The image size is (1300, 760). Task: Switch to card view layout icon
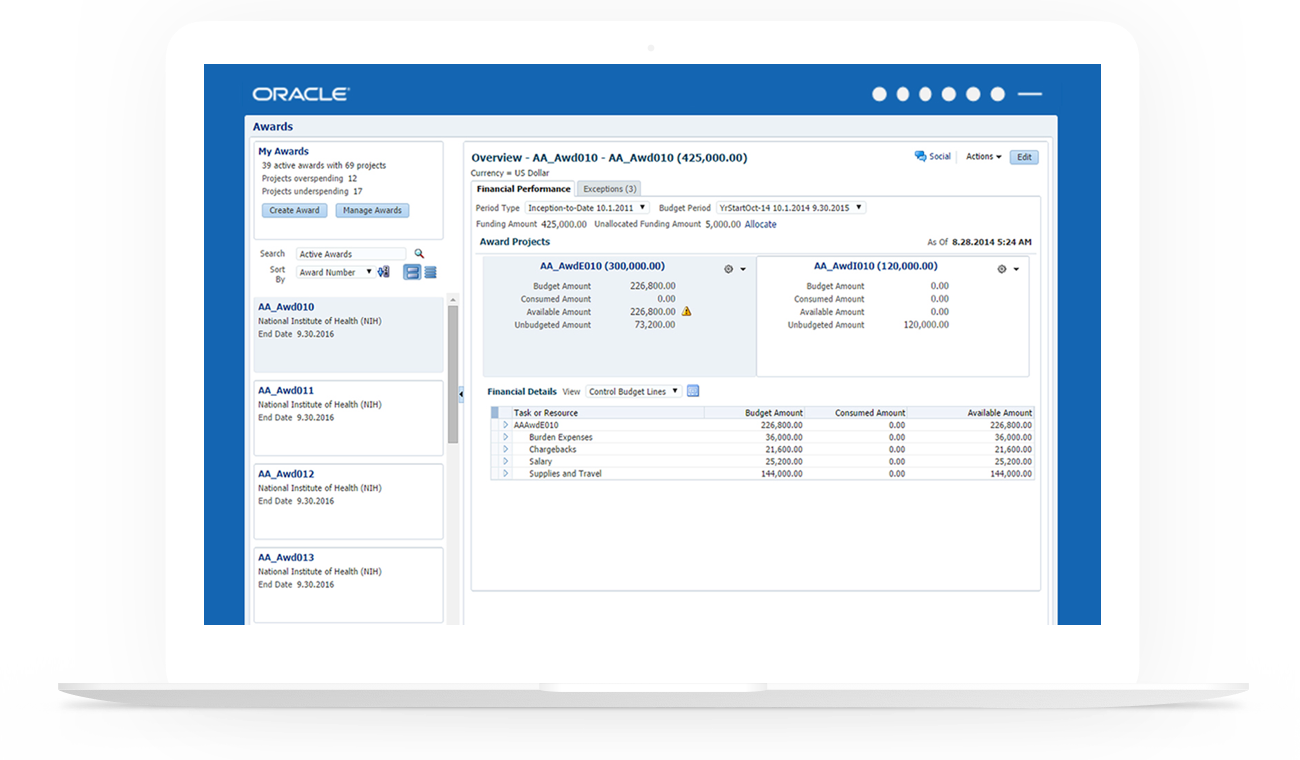coord(412,272)
